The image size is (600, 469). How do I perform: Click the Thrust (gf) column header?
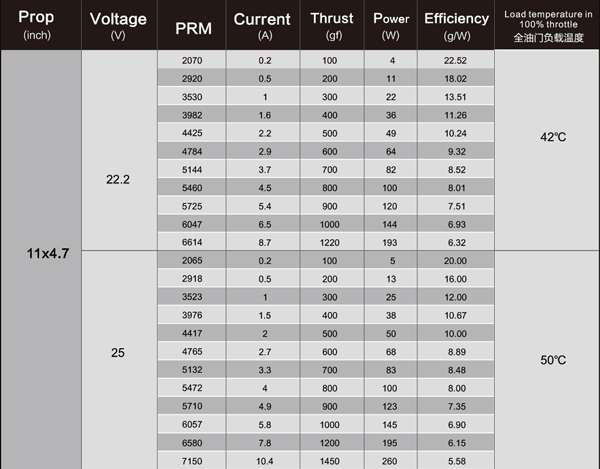(x=331, y=25)
